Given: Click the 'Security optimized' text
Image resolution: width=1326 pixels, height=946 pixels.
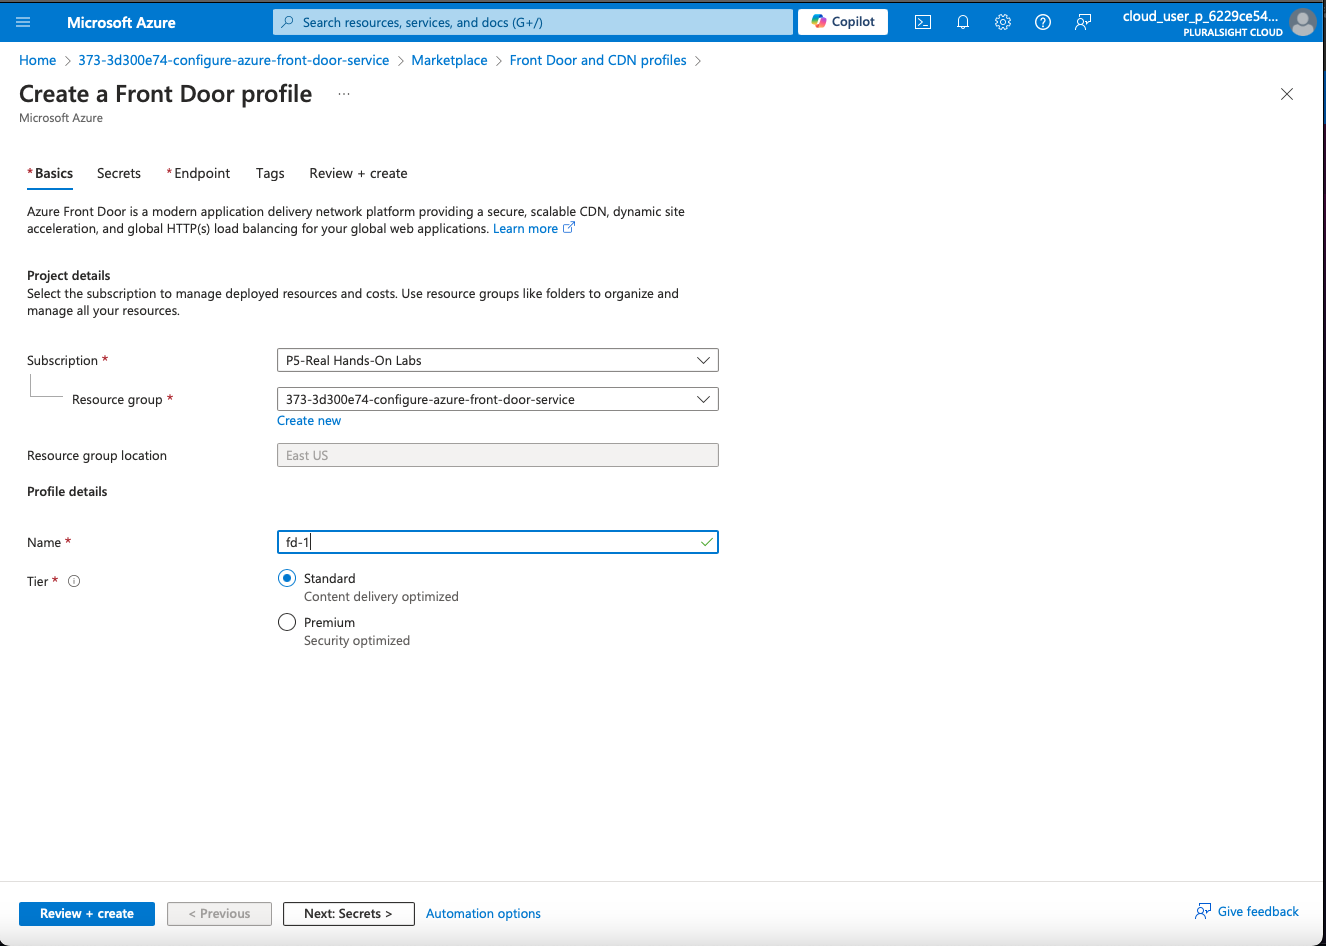Looking at the screenshot, I should tap(357, 641).
